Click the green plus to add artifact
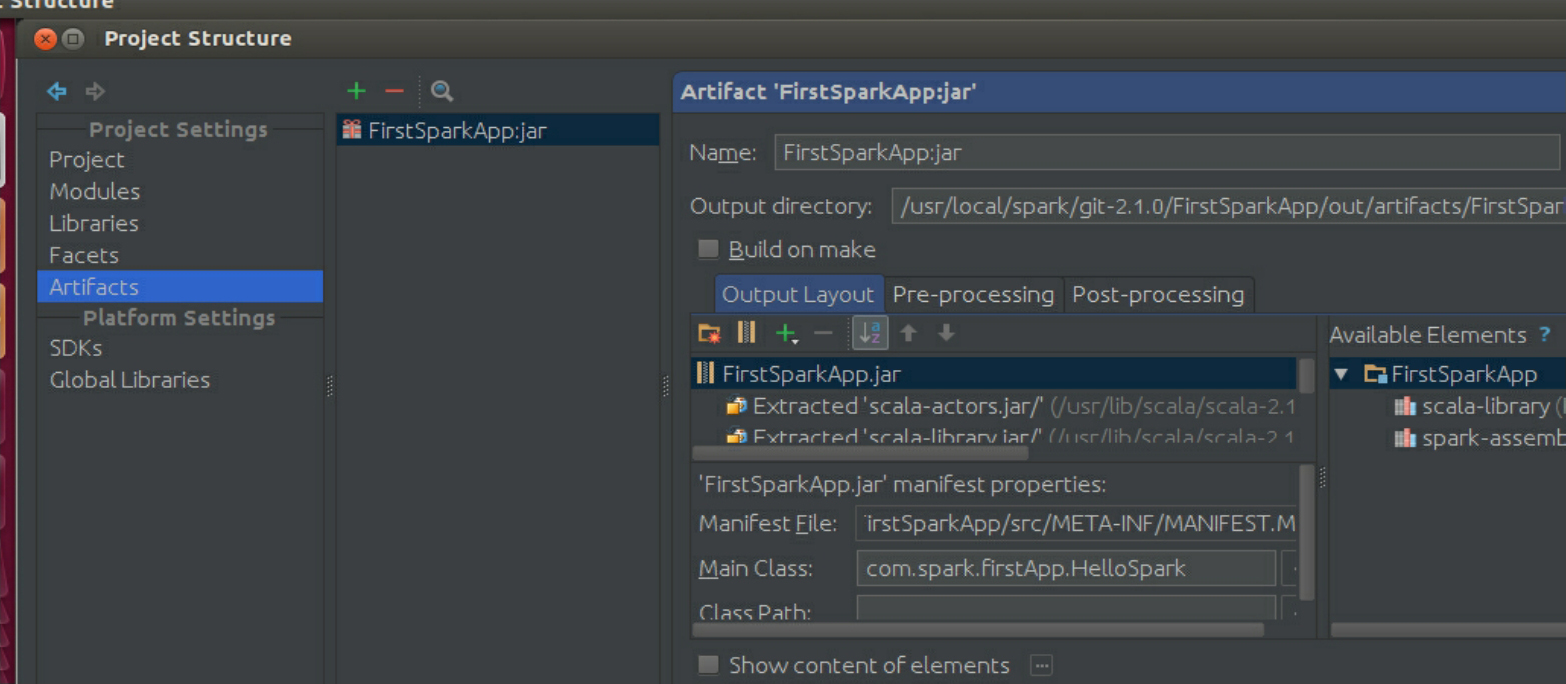Screen dimensions: 1566x684 (x=356, y=91)
